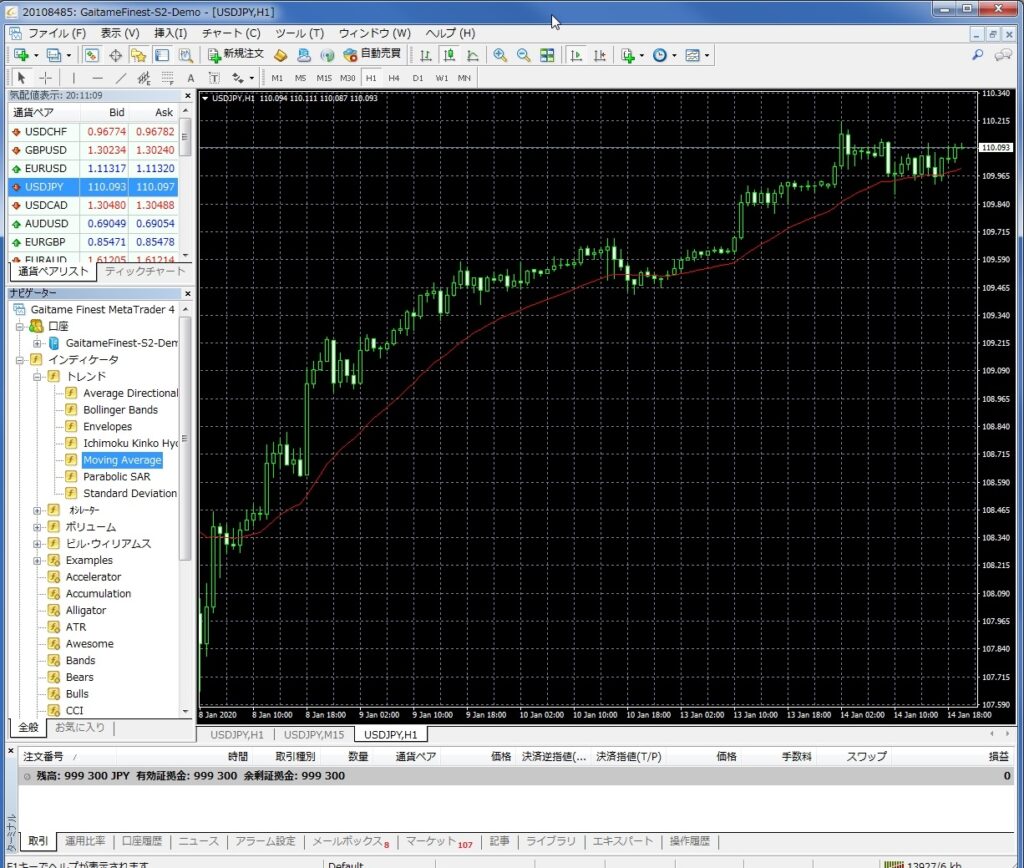Screen dimensions: 1024x868
Task: Toggle chart auto scroll icon
Action: point(576,55)
